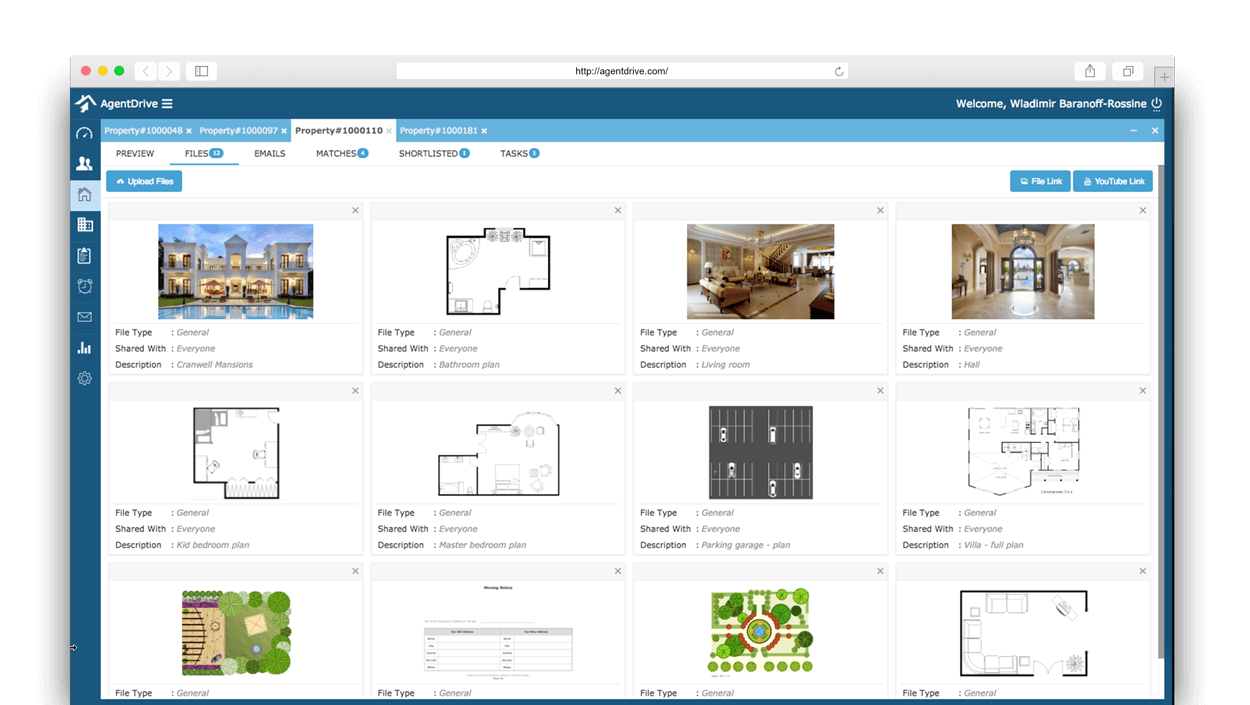The height and width of the screenshot is (705, 1250).
Task: Open the alarm clock reminders icon
Action: [x=84, y=286]
